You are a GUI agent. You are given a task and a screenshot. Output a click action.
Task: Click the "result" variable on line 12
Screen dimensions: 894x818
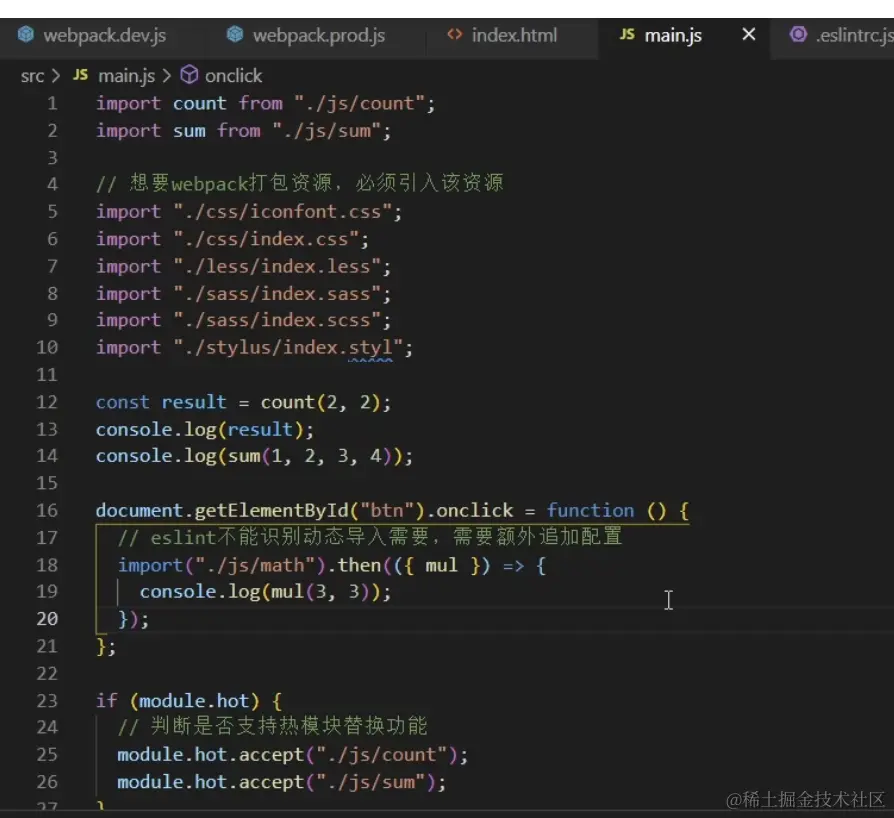(194, 402)
